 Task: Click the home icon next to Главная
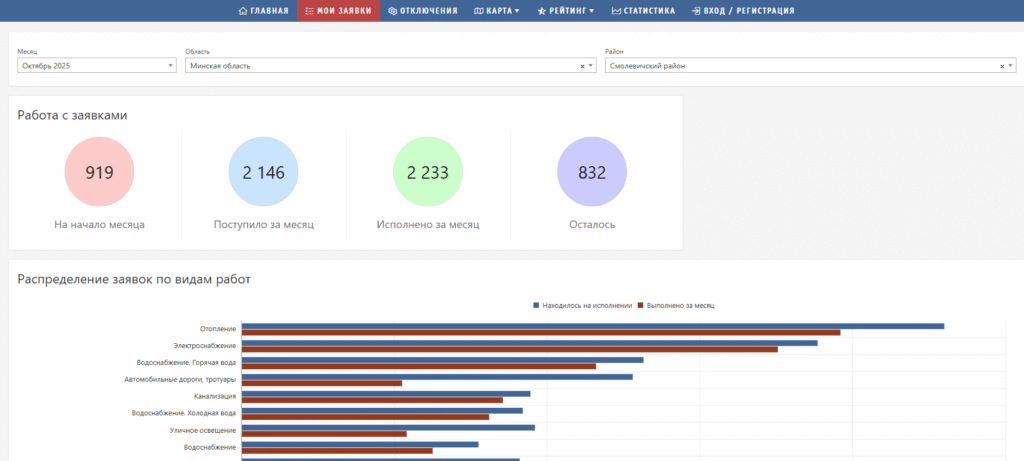pos(243,11)
